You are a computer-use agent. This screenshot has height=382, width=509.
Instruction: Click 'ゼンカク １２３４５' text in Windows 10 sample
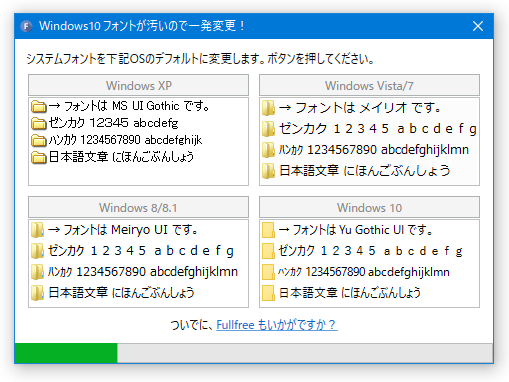point(327,251)
